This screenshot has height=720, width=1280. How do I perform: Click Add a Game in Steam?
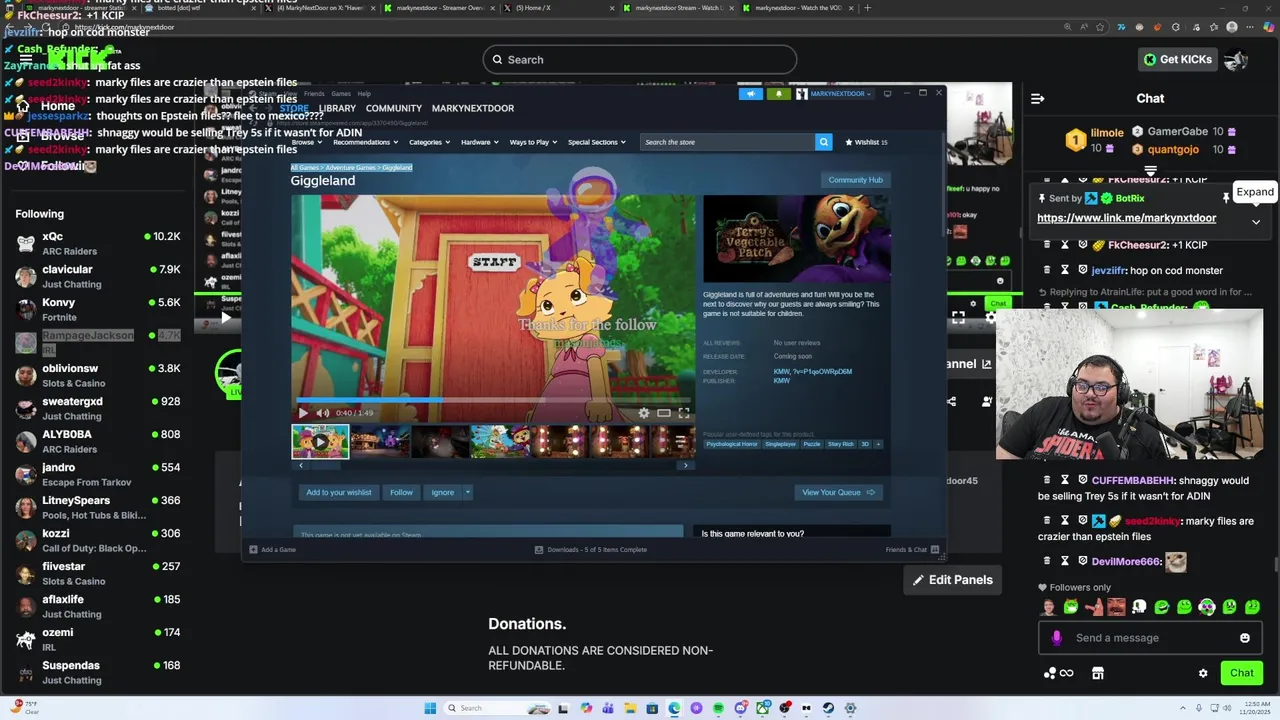(273, 549)
